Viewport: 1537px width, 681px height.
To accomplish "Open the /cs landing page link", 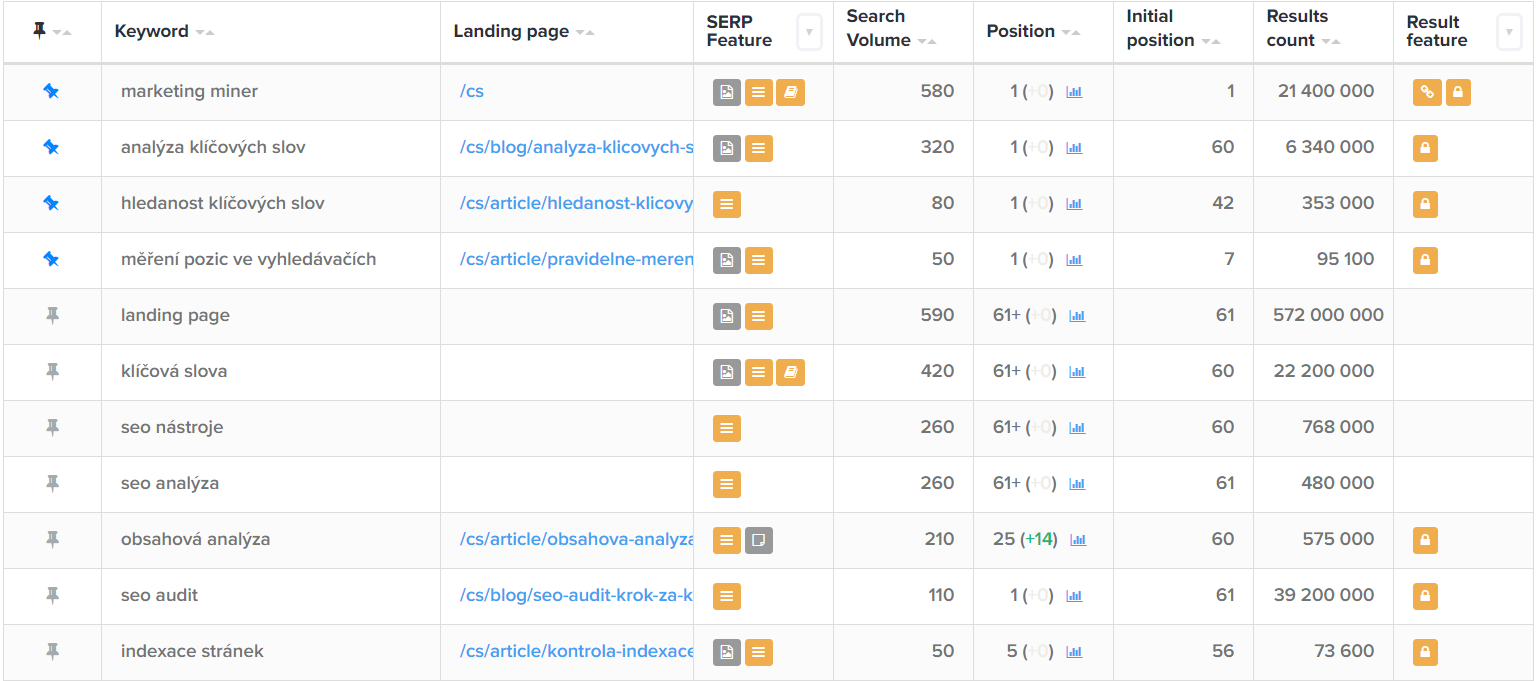I will (472, 92).
